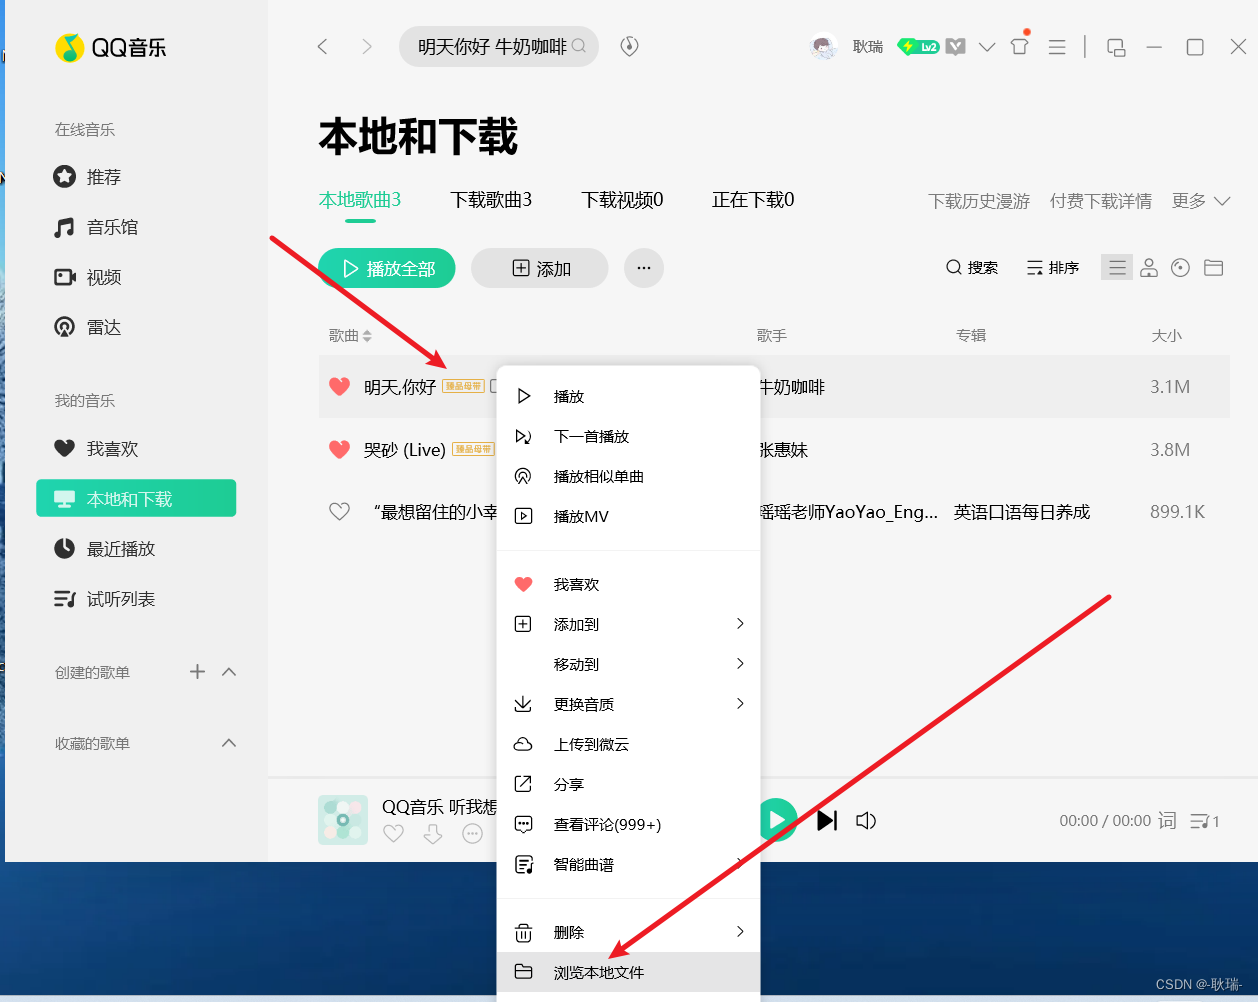Switch to 下载视频0 tab
This screenshot has width=1258, height=1002.
622,200
